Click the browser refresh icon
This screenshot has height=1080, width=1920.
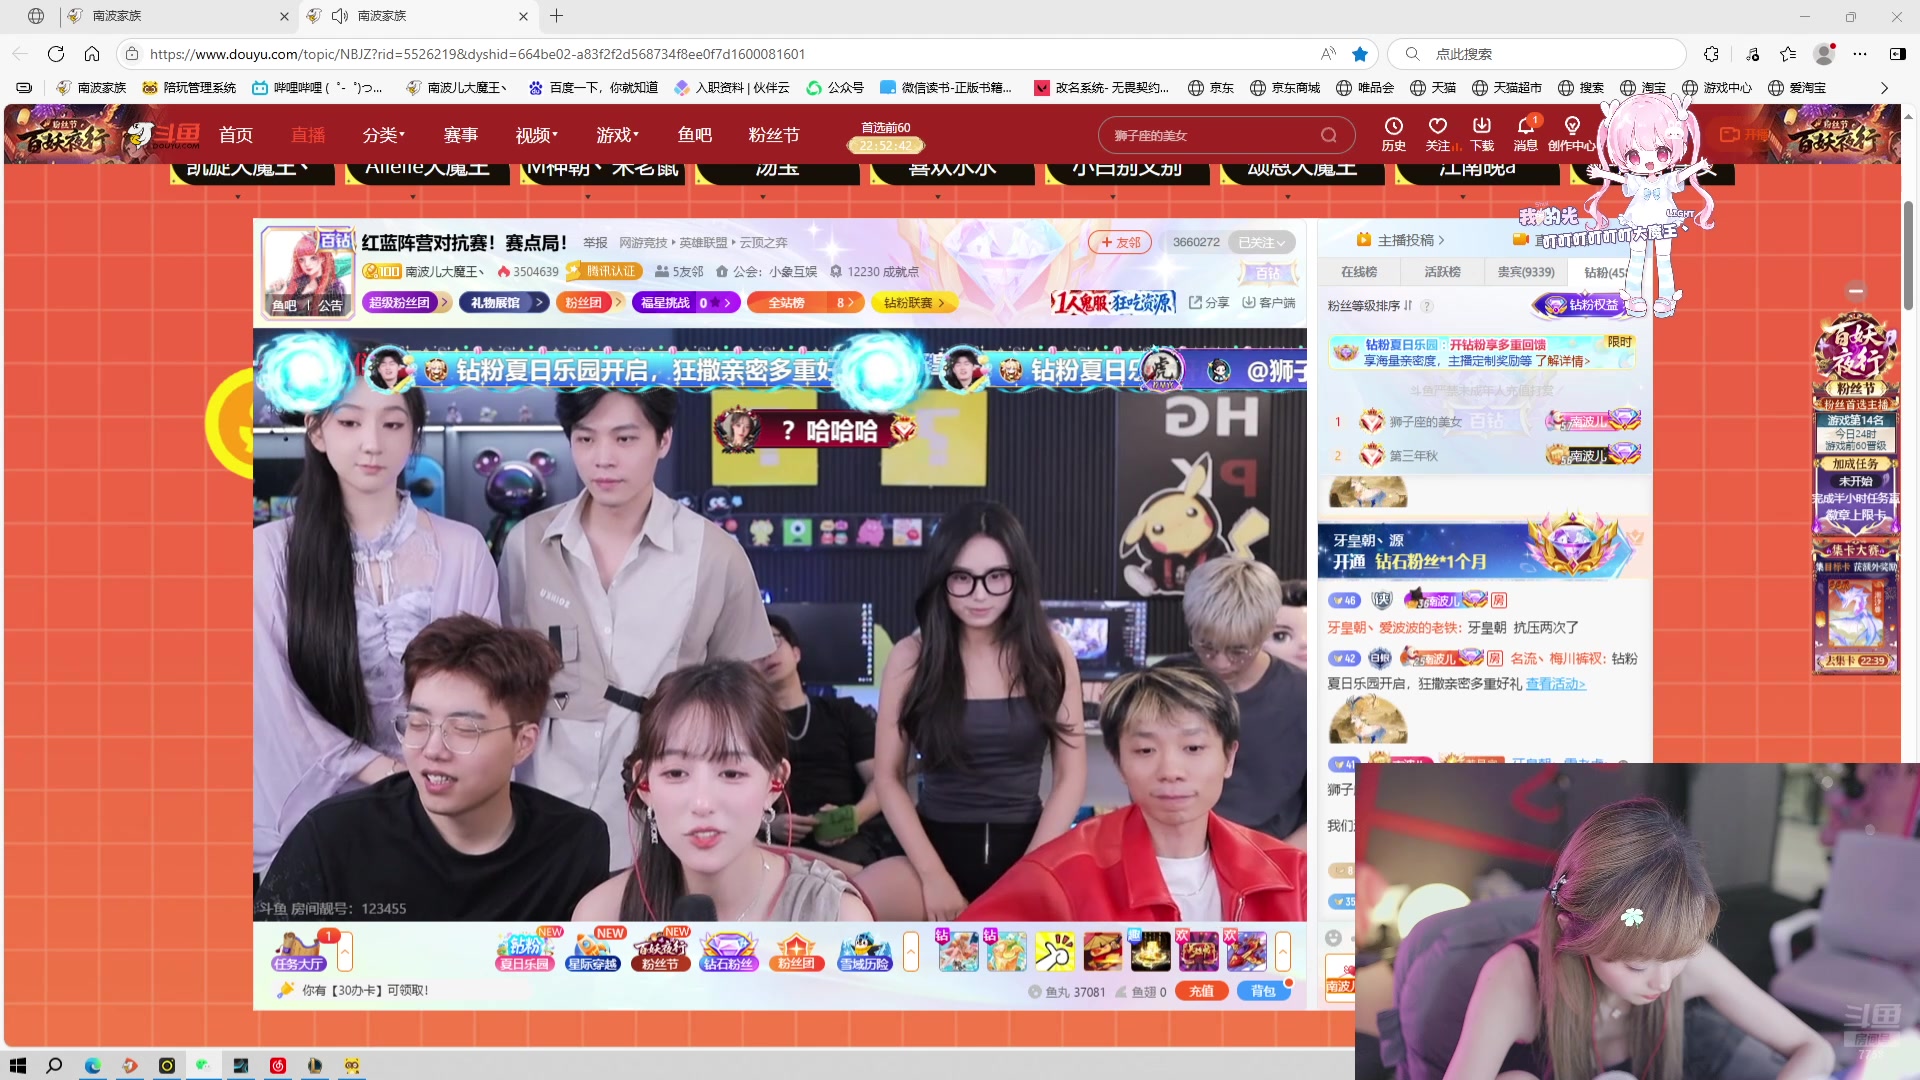pos(56,54)
